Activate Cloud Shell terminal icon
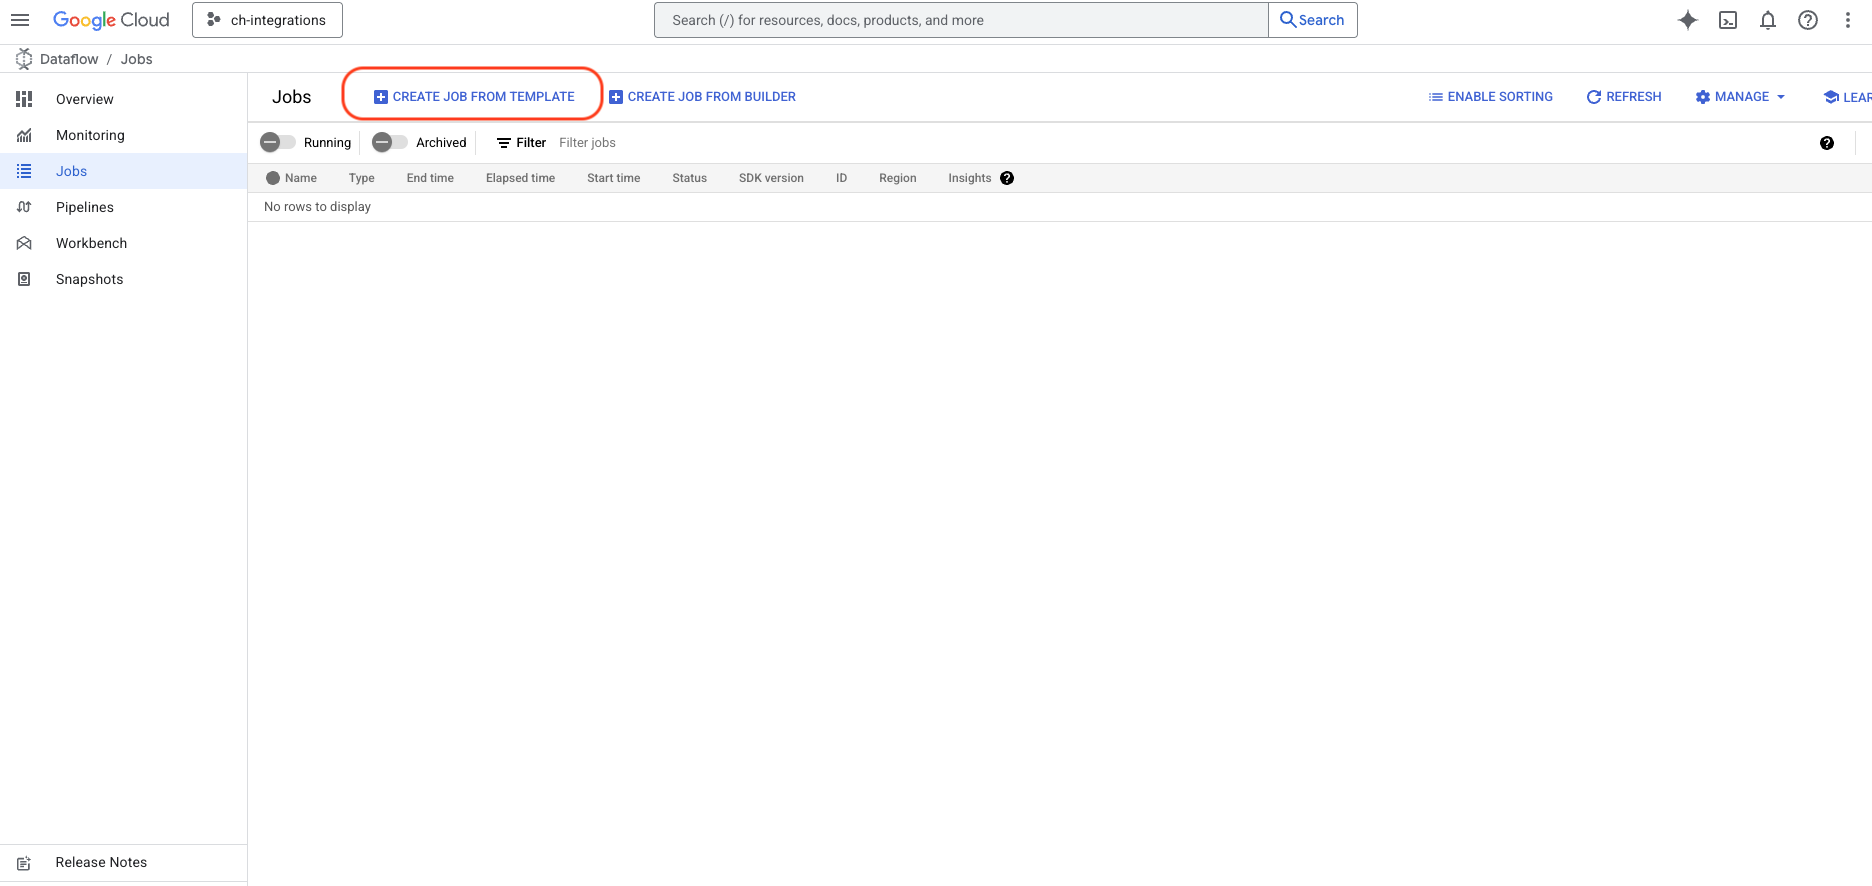1872x886 pixels. click(x=1728, y=20)
